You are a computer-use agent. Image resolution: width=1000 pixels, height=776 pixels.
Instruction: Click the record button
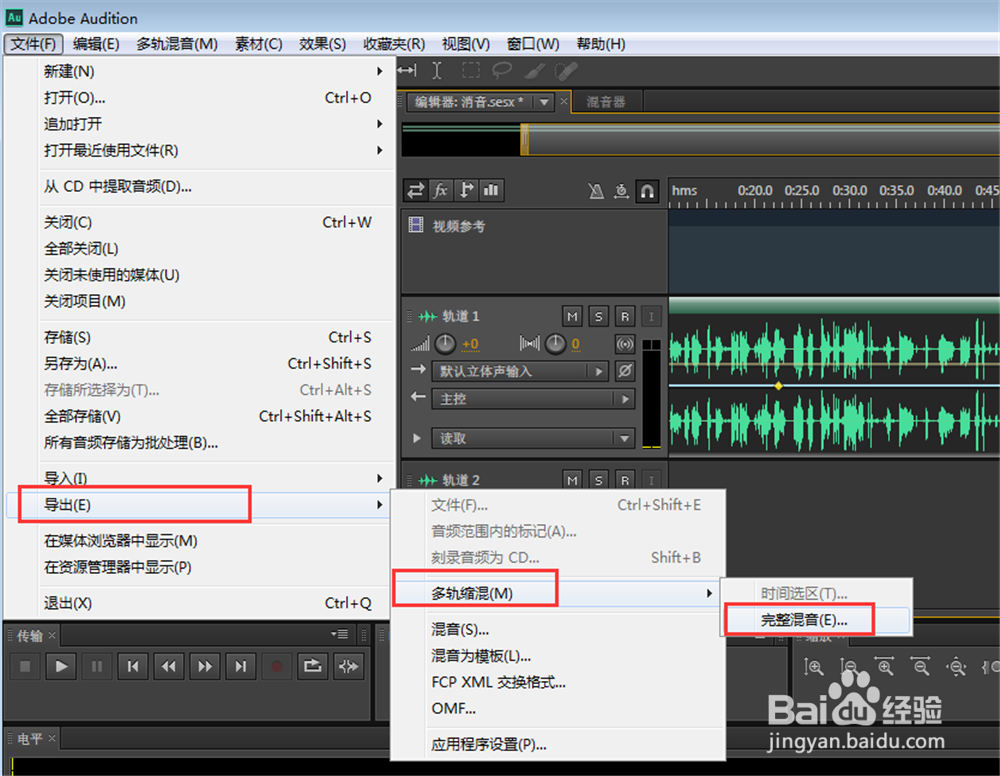coord(276,666)
